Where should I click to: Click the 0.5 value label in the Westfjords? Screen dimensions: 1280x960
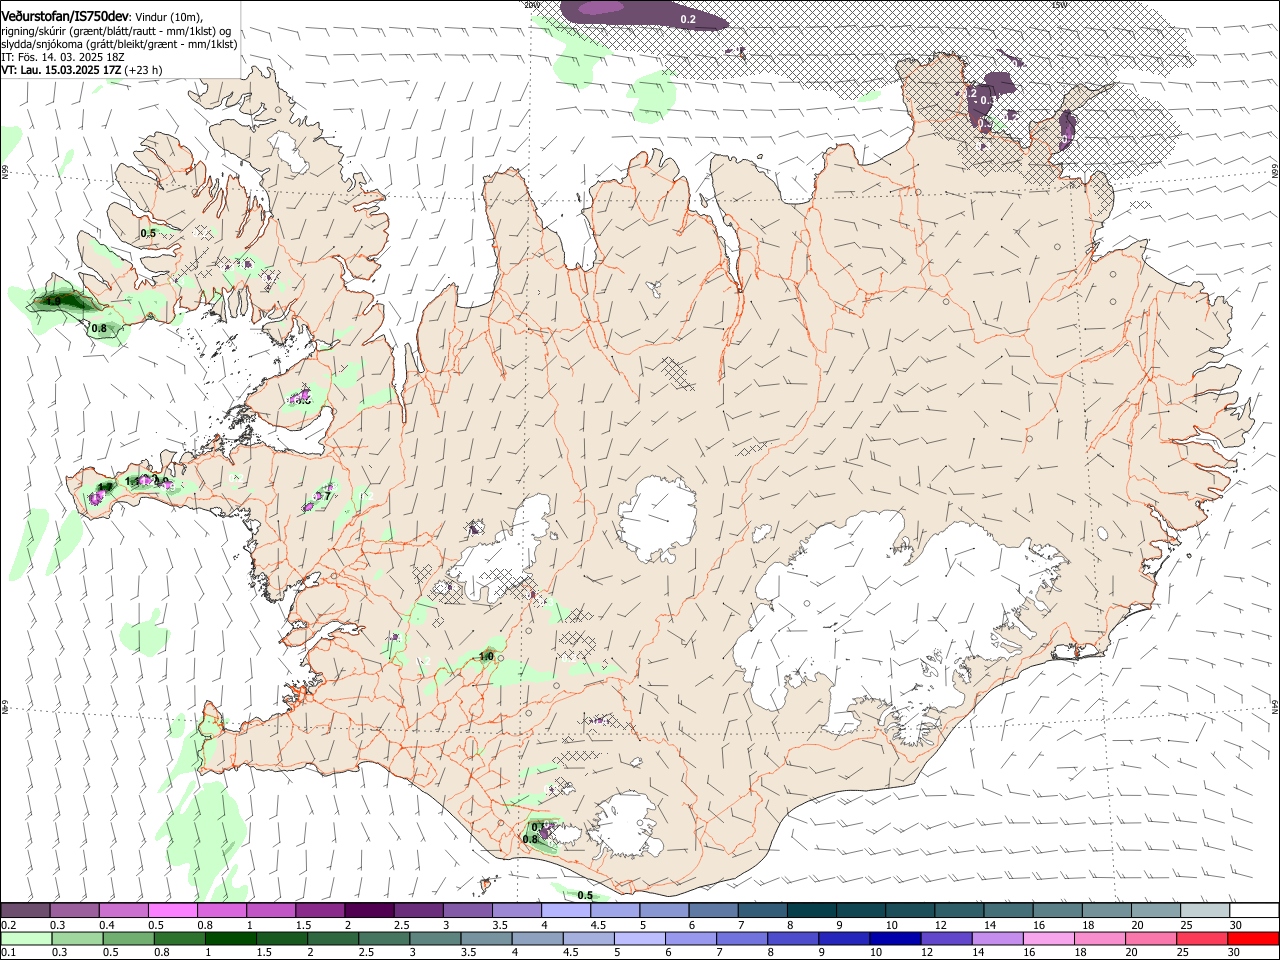coord(148,233)
